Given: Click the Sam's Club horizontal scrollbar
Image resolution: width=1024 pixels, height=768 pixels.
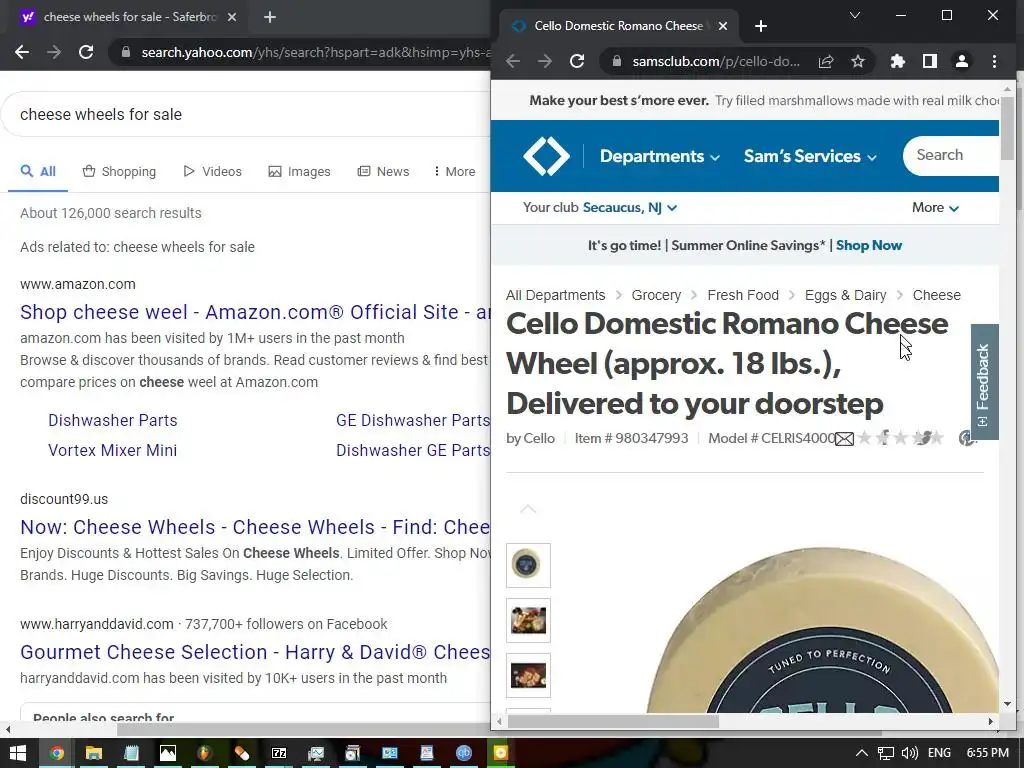Looking at the screenshot, I should (613, 722).
